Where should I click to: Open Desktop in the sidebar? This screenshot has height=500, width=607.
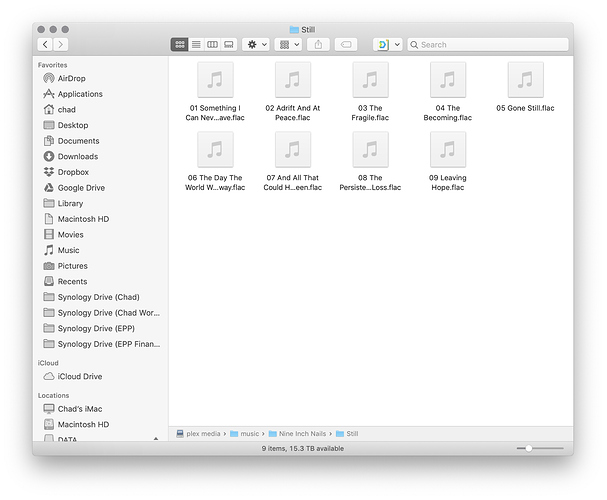point(101,125)
